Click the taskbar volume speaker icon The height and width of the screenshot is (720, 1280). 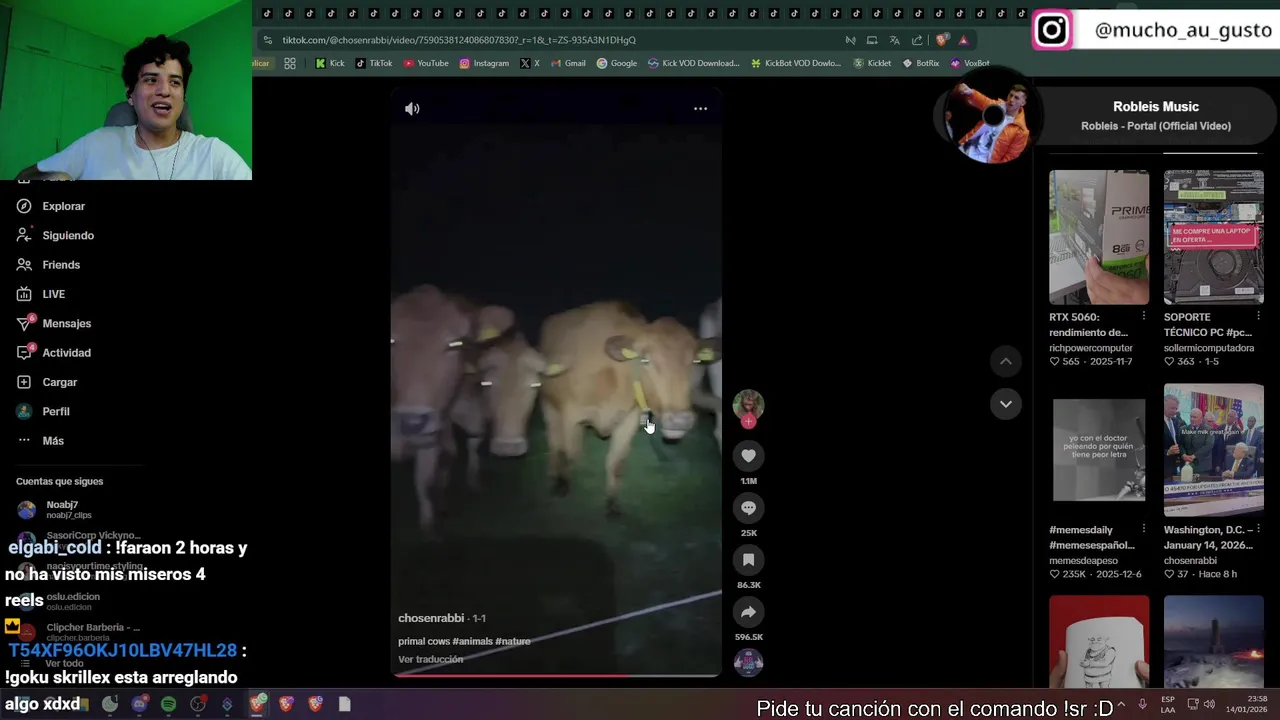(x=1209, y=704)
